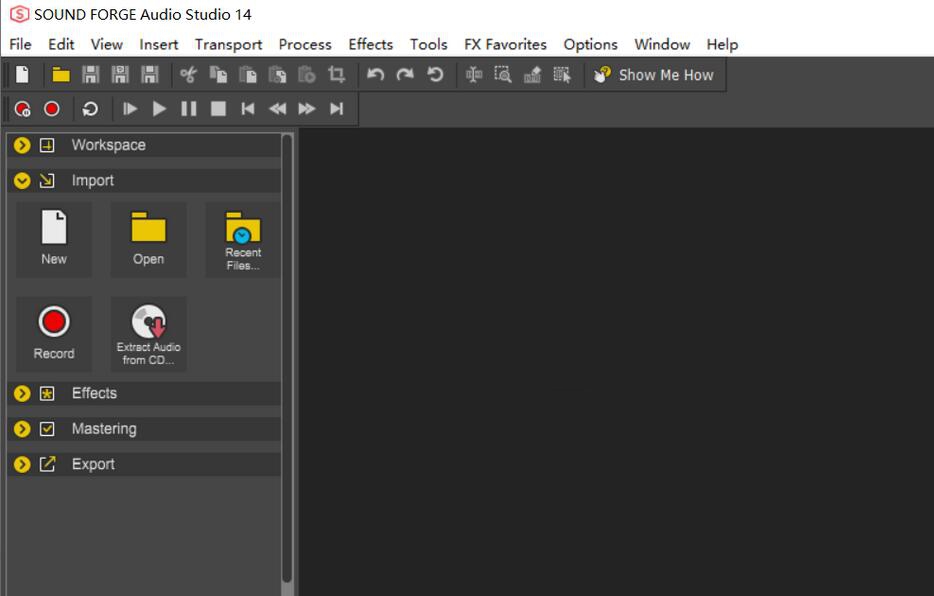Expand the Mastering section chevron

coord(22,429)
